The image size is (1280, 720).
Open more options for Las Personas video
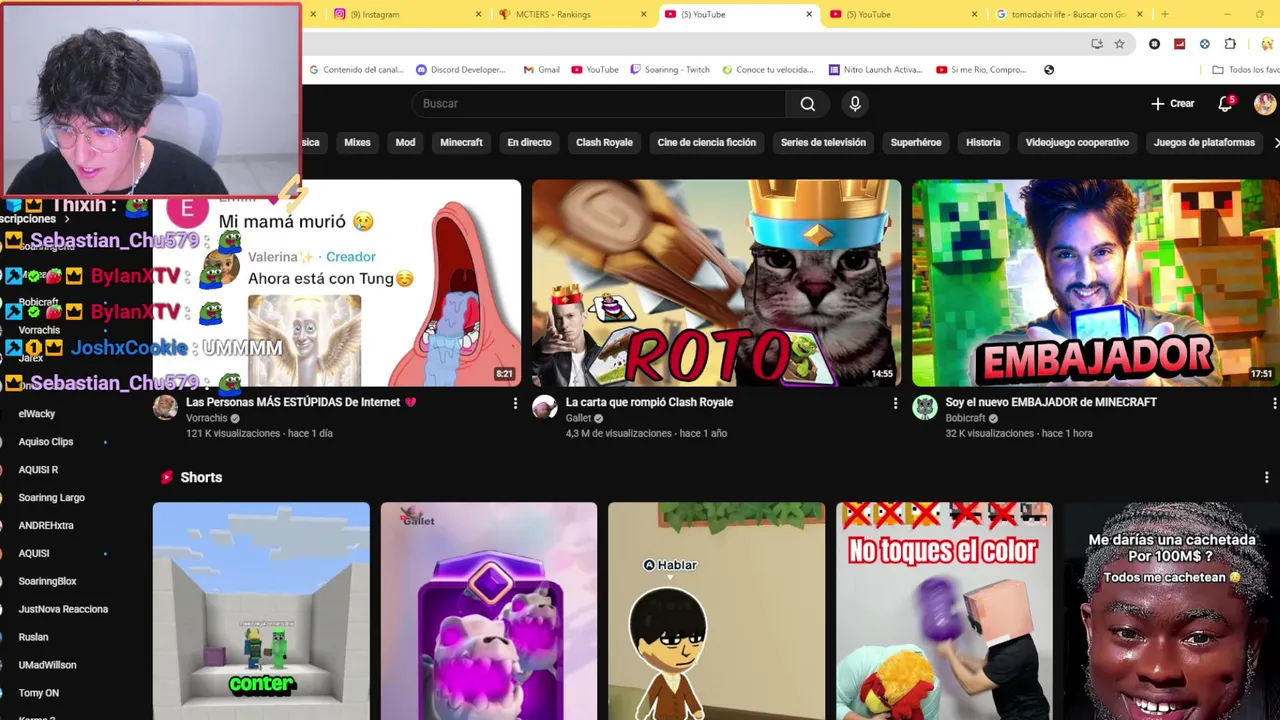pyautogui.click(x=515, y=403)
